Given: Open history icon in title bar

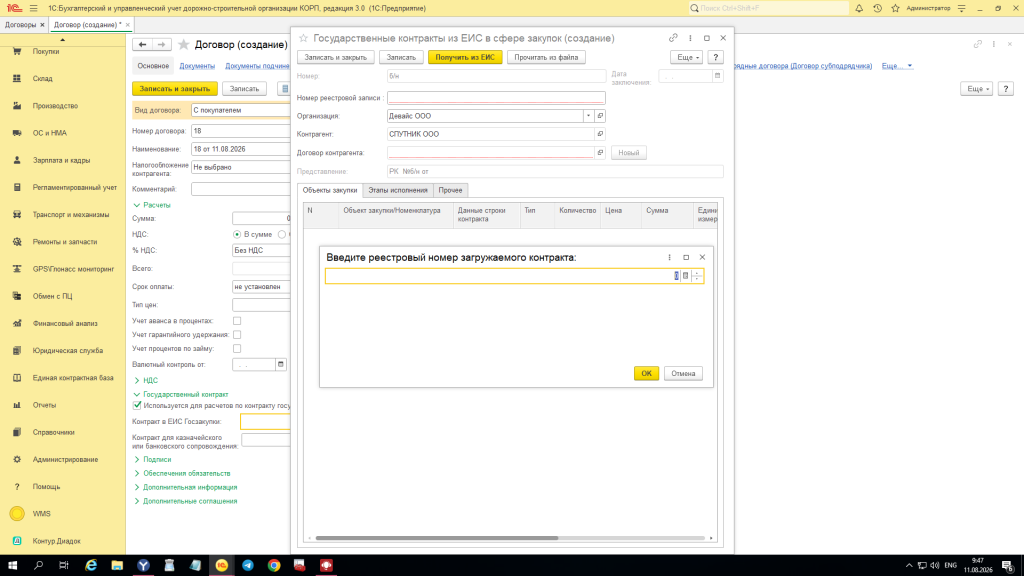Looking at the screenshot, I should point(877,8).
